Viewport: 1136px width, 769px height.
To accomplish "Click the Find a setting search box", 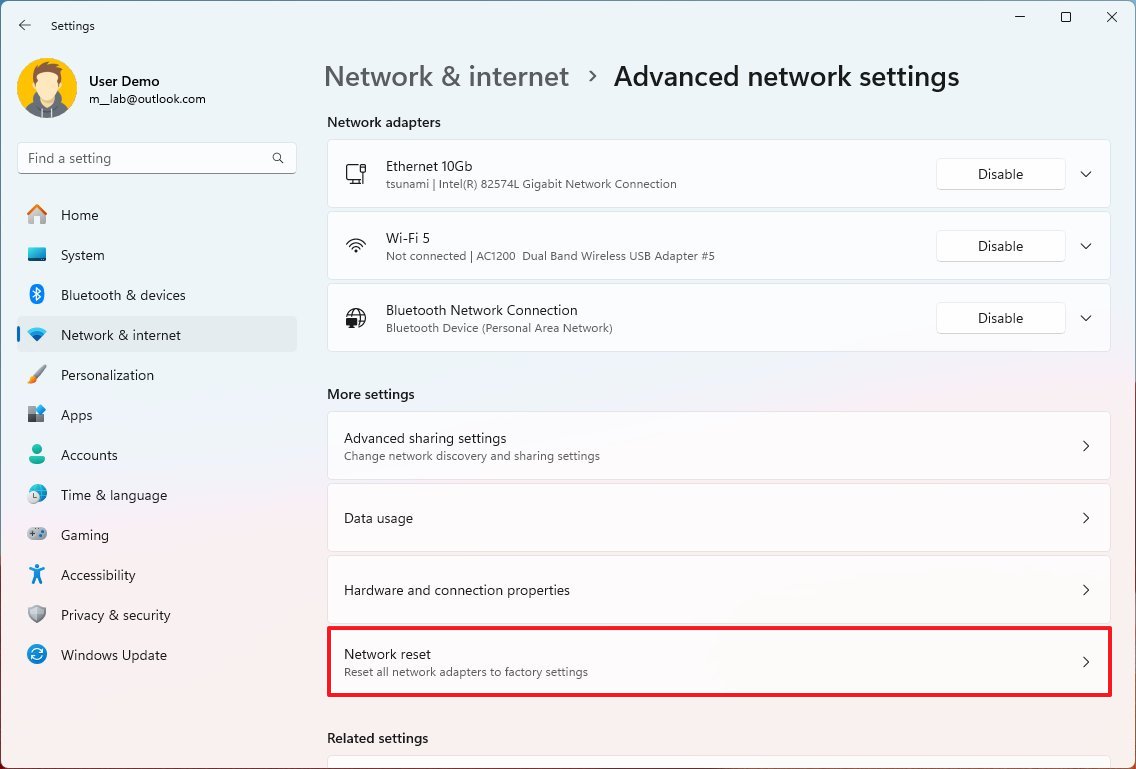I will pyautogui.click(x=145, y=158).
